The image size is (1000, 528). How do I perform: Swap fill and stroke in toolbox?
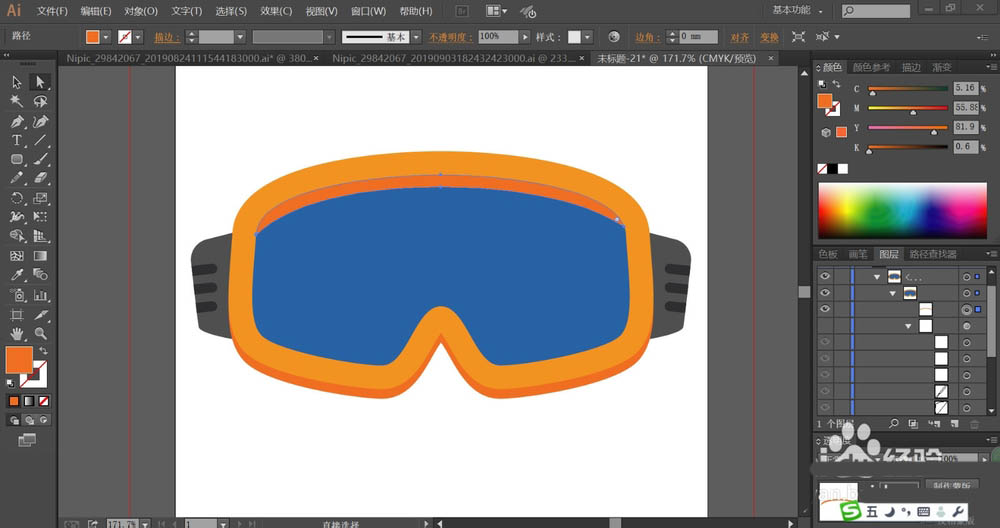coord(43,351)
